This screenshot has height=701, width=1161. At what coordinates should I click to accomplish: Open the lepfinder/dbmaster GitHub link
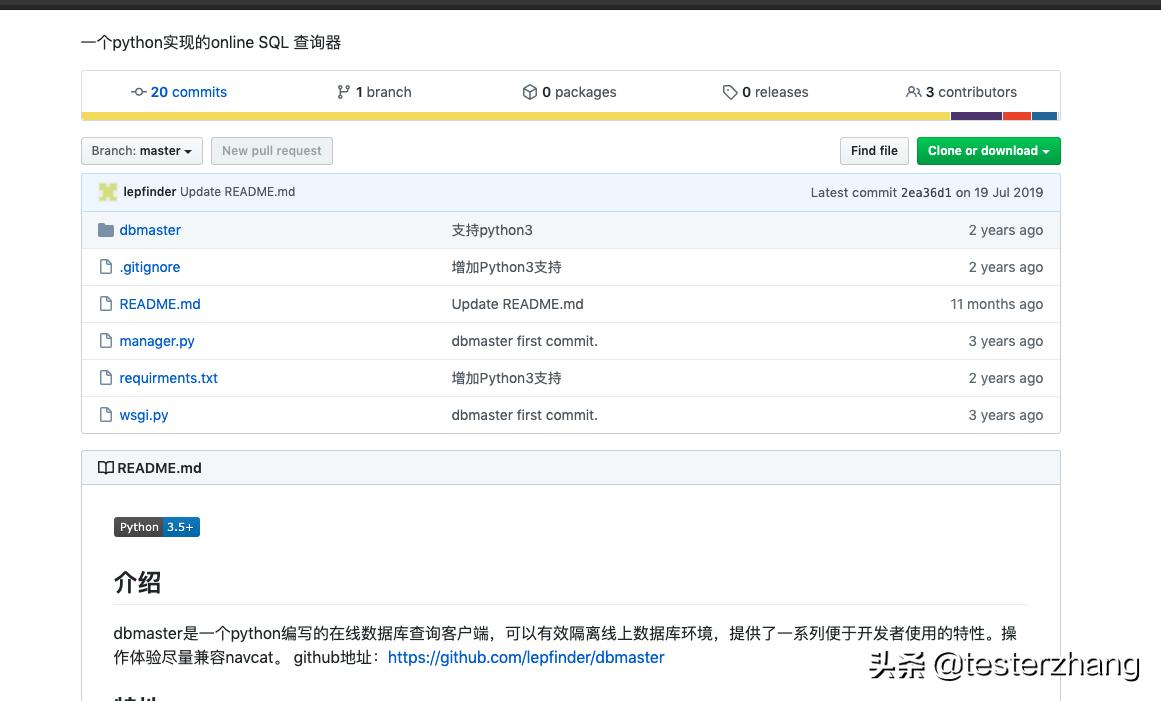click(x=526, y=657)
